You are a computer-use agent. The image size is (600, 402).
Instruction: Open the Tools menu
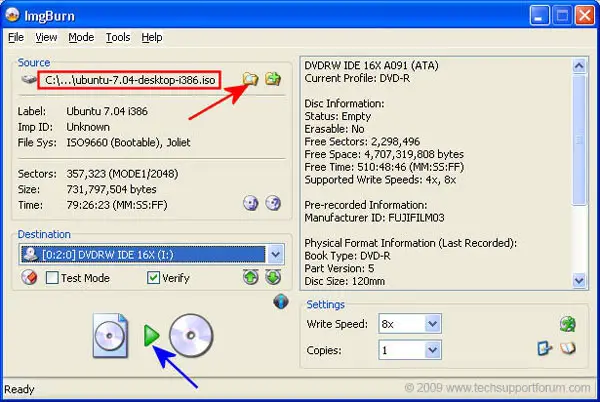coord(118,37)
